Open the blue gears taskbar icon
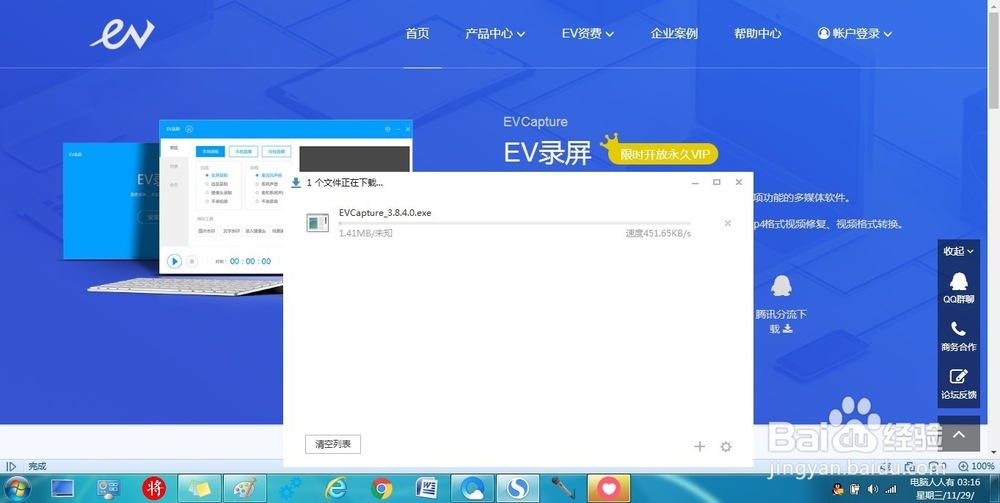The height and width of the screenshot is (503, 1000). (291, 489)
